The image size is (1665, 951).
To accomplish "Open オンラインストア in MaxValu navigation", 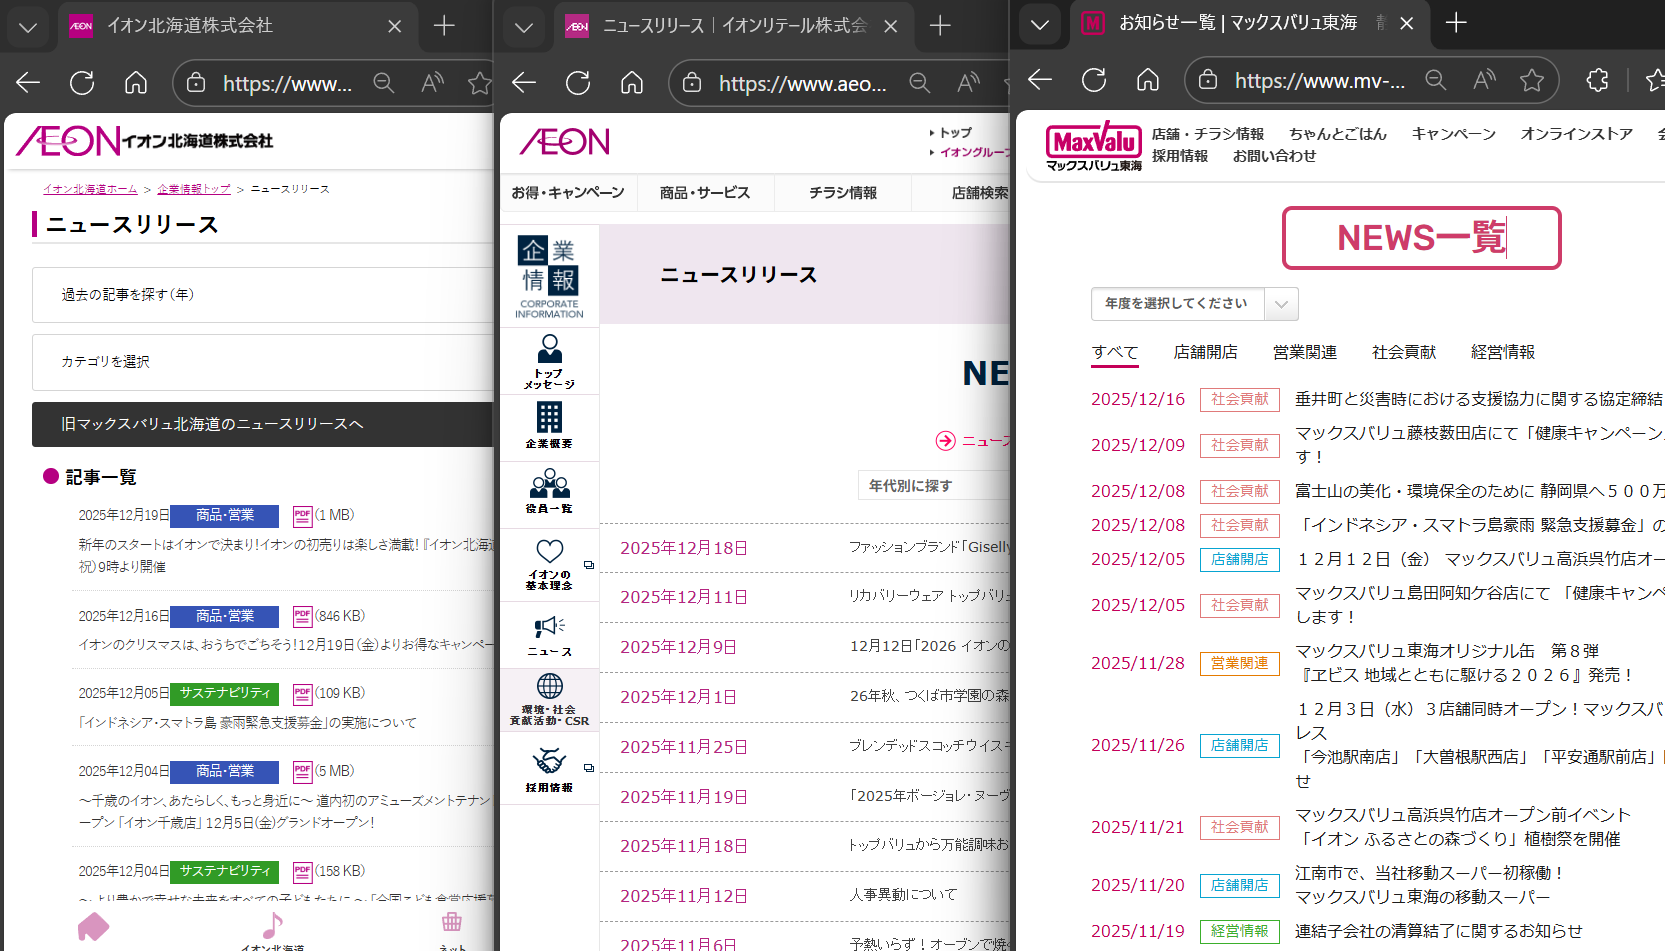I will pyautogui.click(x=1576, y=134).
